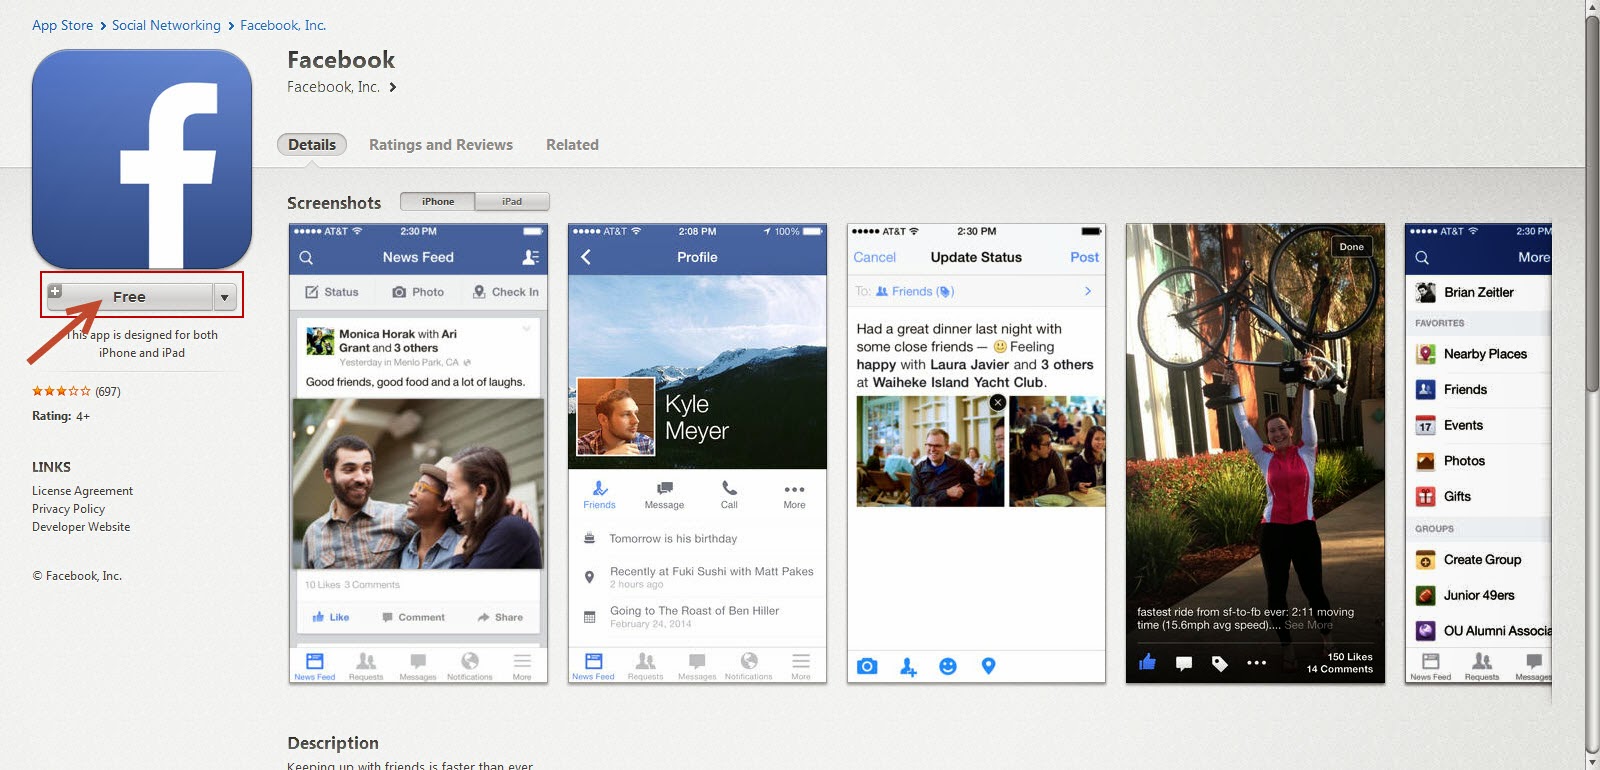The width and height of the screenshot is (1600, 770).
Task: Click Brian Zeitler profile row
Action: [x=1479, y=292]
